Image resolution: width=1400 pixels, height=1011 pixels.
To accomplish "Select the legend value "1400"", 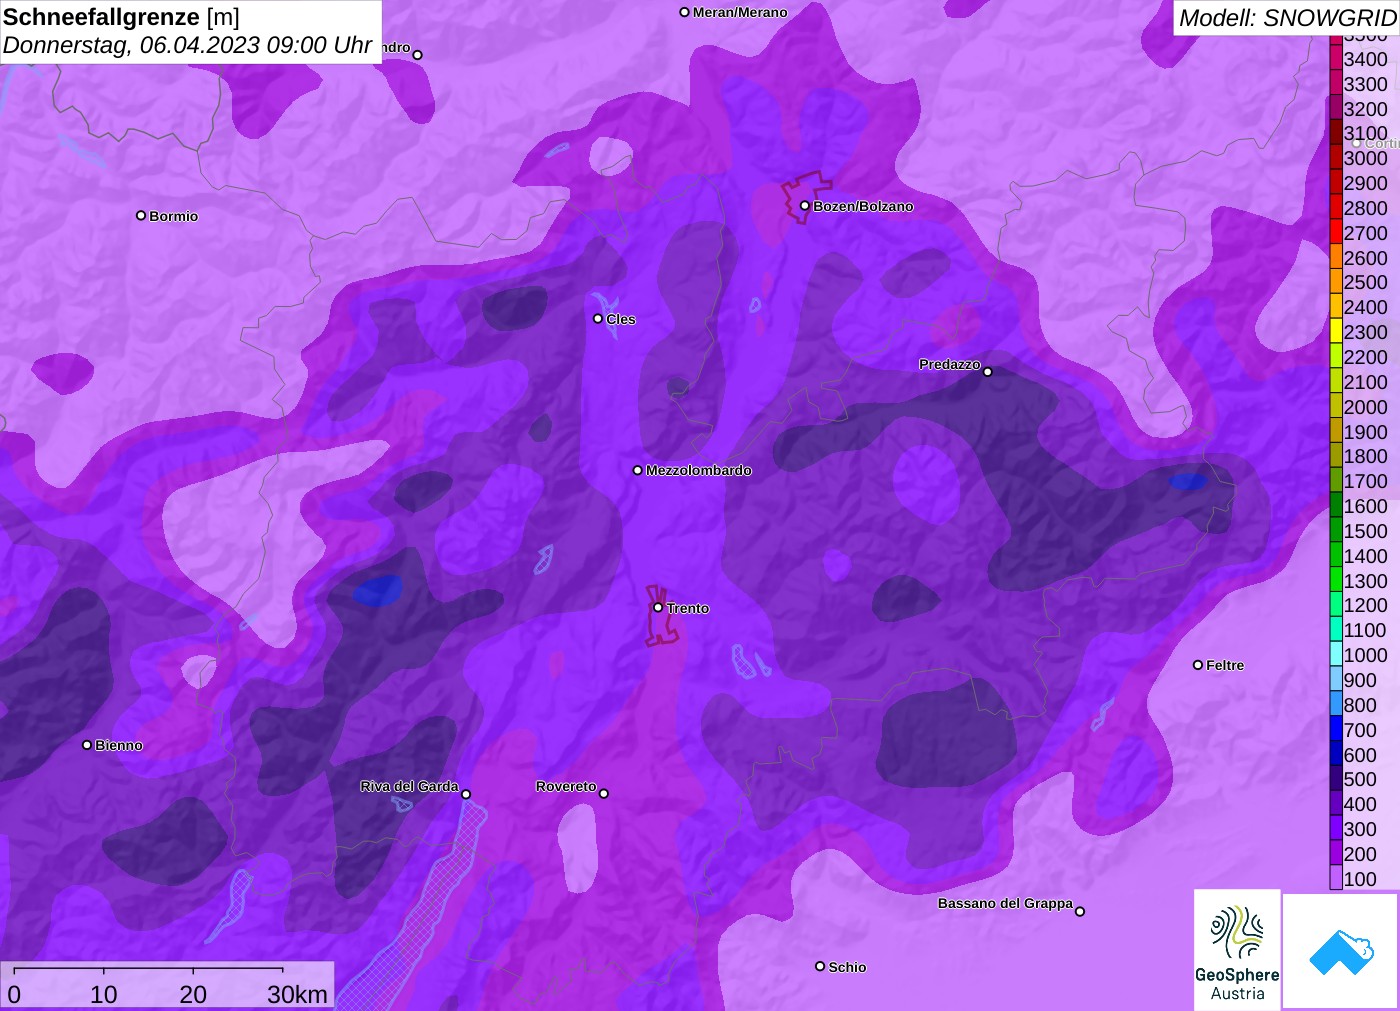I will pos(1366,556).
